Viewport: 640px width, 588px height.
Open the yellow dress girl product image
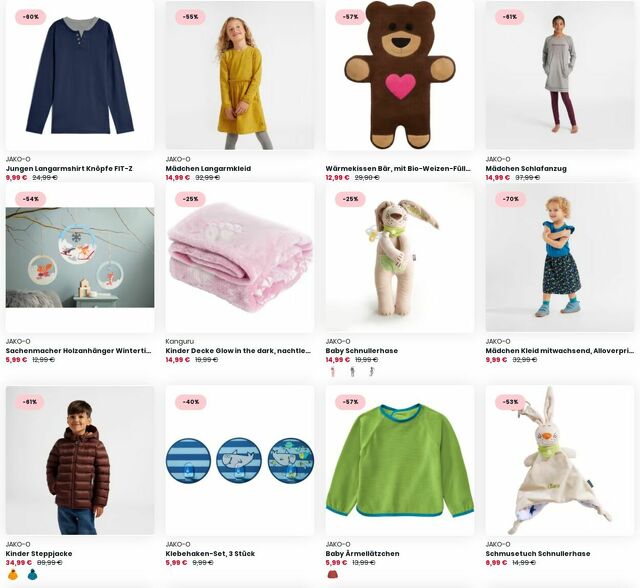click(x=240, y=75)
